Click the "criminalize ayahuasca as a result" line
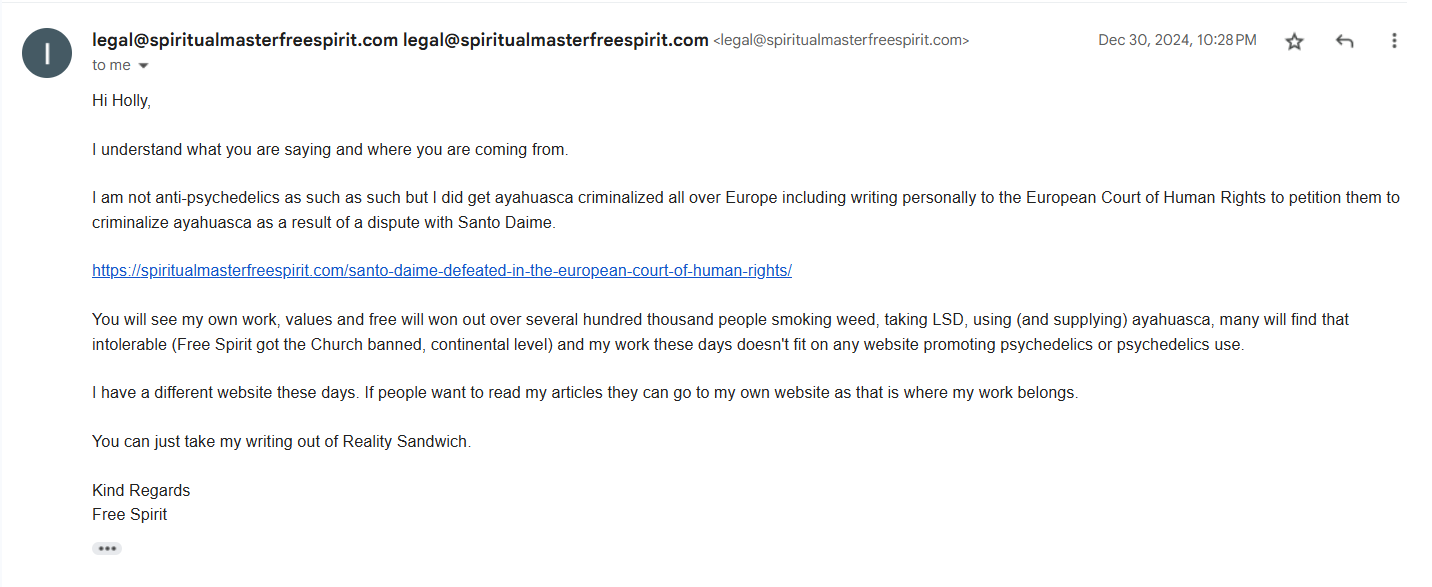 pos(323,223)
